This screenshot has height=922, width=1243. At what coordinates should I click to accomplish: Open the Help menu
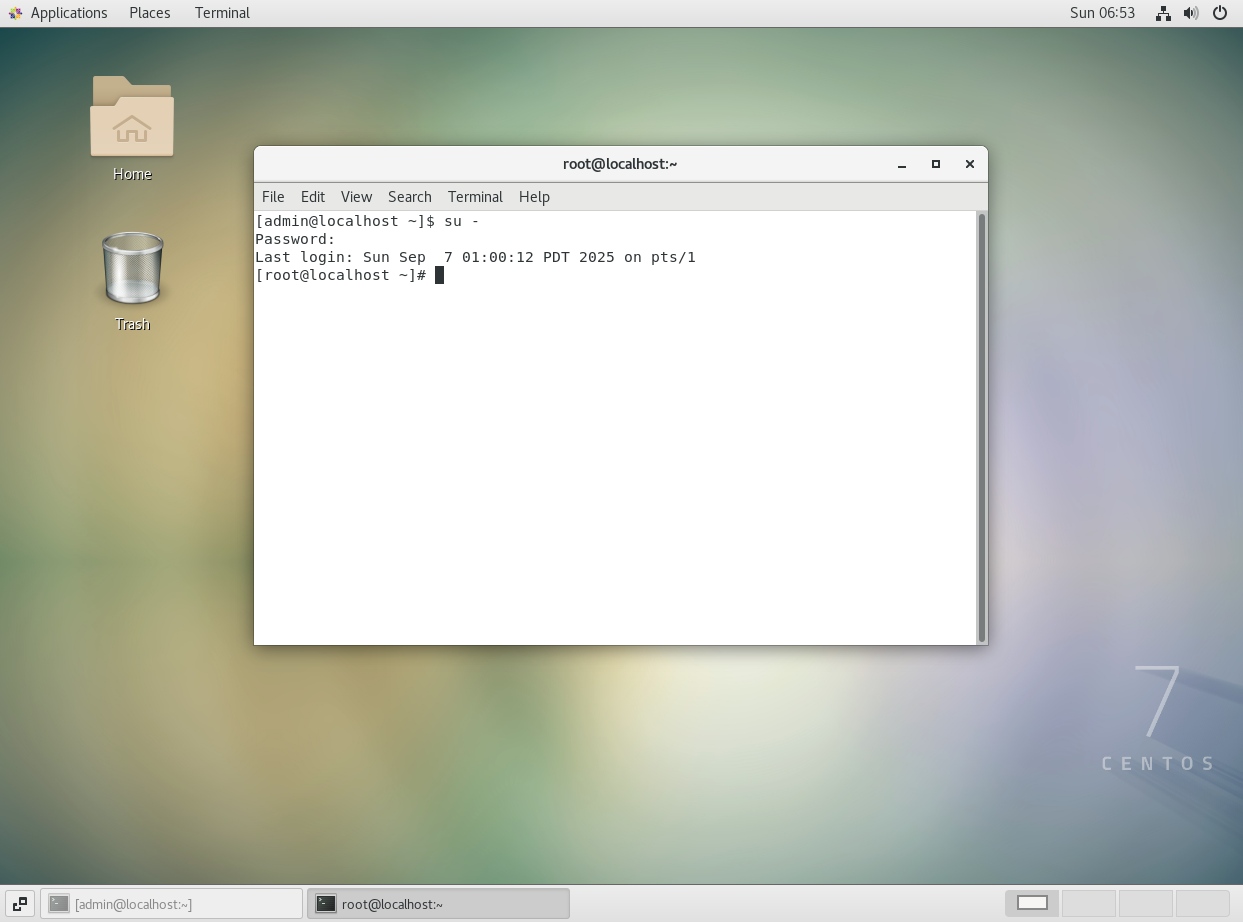[534, 197]
